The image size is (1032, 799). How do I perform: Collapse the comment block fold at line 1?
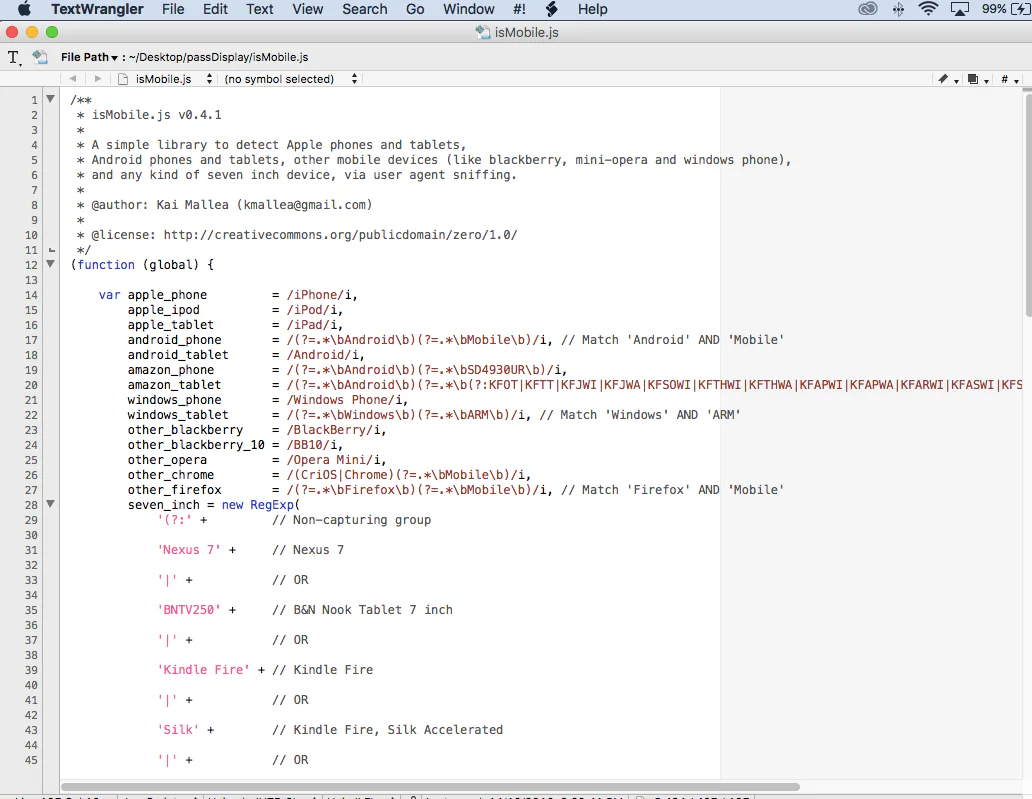point(50,99)
